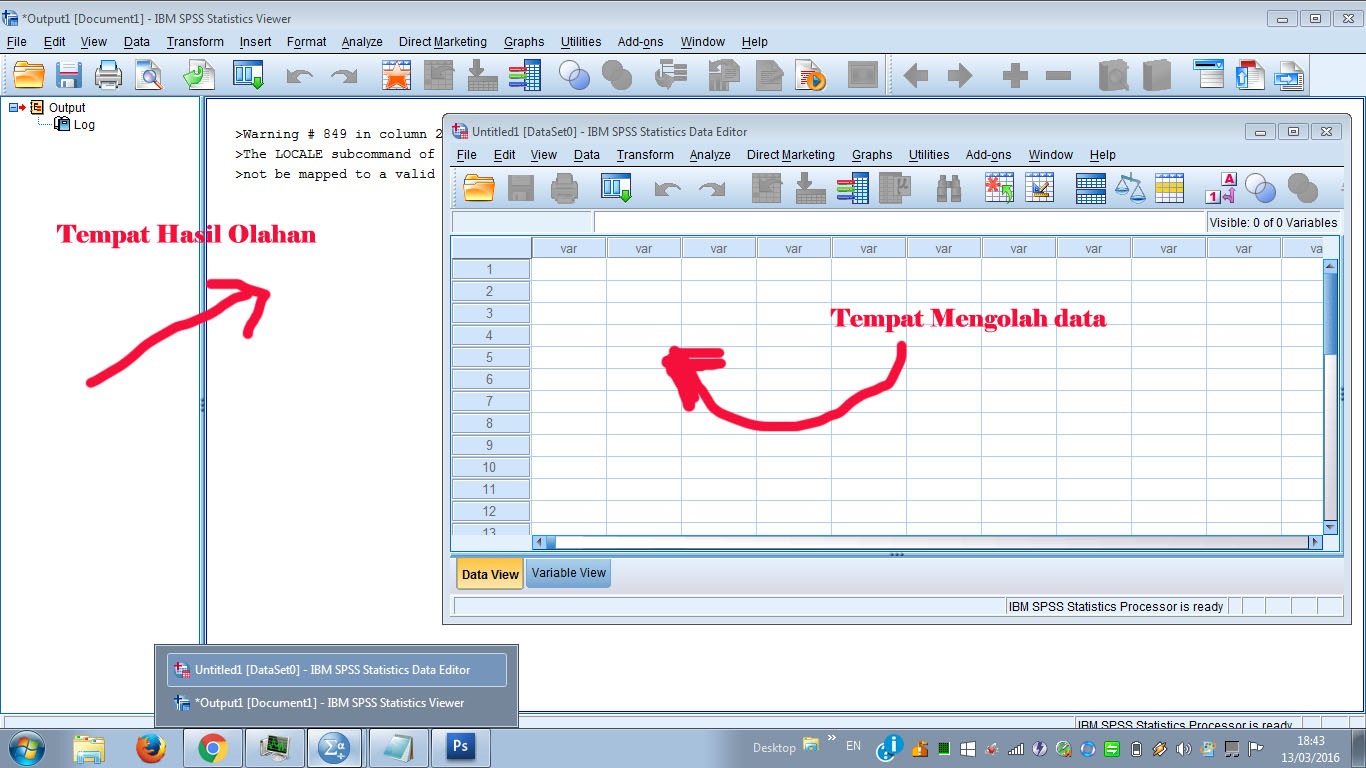
Task: Switch to Untitled1 Data Editor in taskbar preview
Action: (337, 670)
